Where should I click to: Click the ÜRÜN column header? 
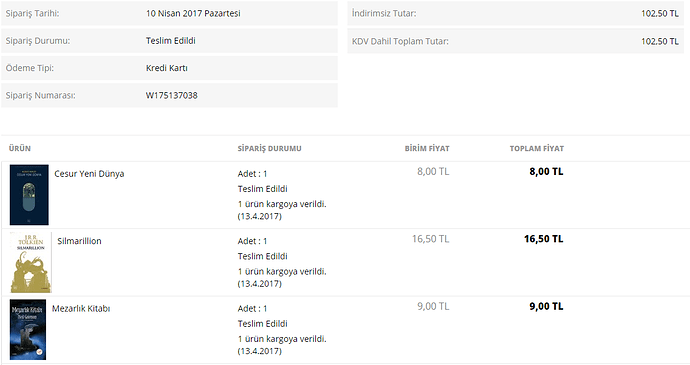(20, 148)
